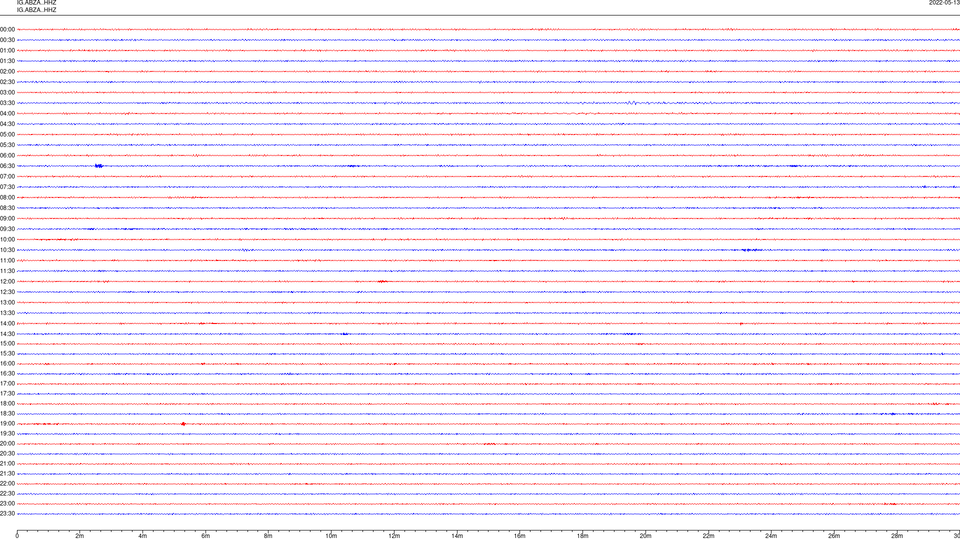Click the 01:30 row label
960x540 pixels.
click(x=7, y=61)
